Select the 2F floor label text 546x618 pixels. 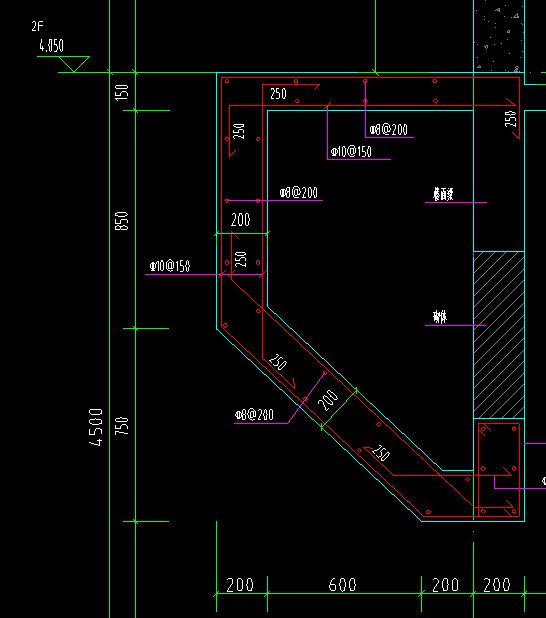click(37, 26)
